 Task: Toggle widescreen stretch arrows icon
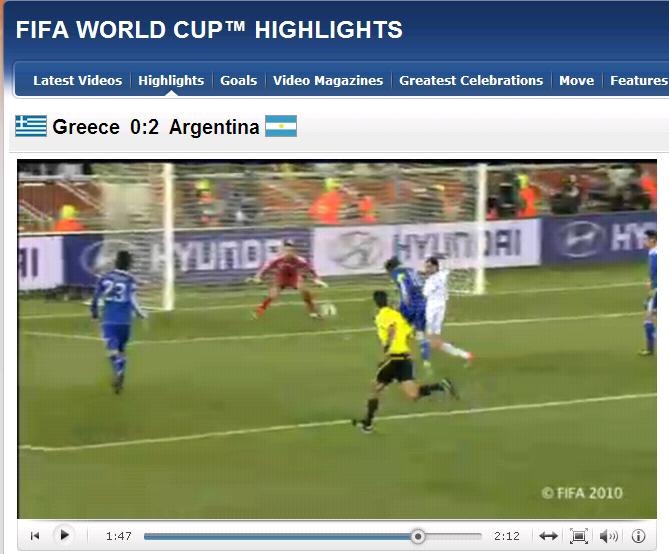(x=548, y=536)
